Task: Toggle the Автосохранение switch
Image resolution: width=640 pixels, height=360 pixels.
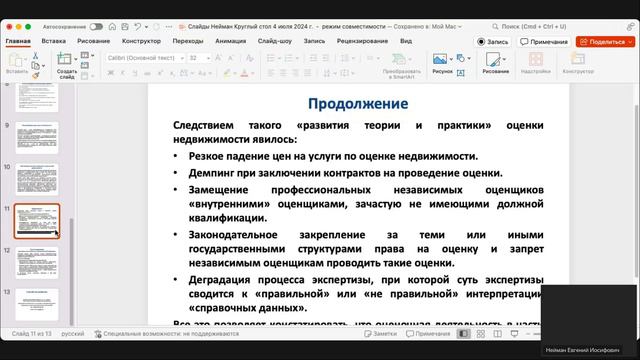Action: (x=96, y=27)
